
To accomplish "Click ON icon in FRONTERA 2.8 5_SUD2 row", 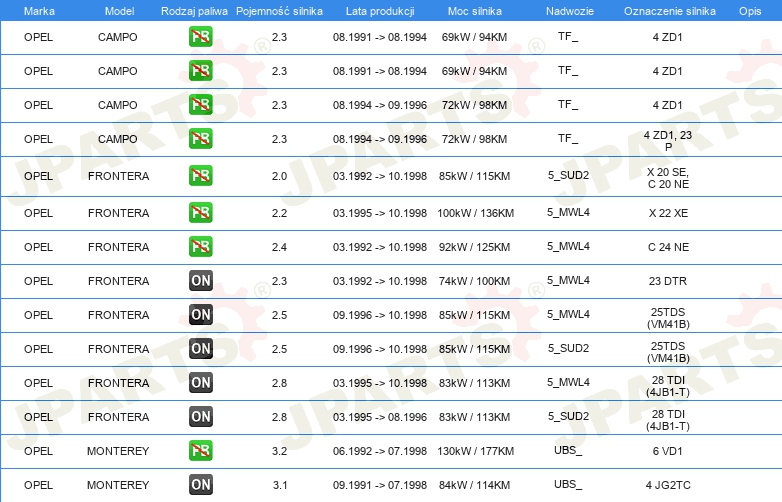I will [200, 416].
